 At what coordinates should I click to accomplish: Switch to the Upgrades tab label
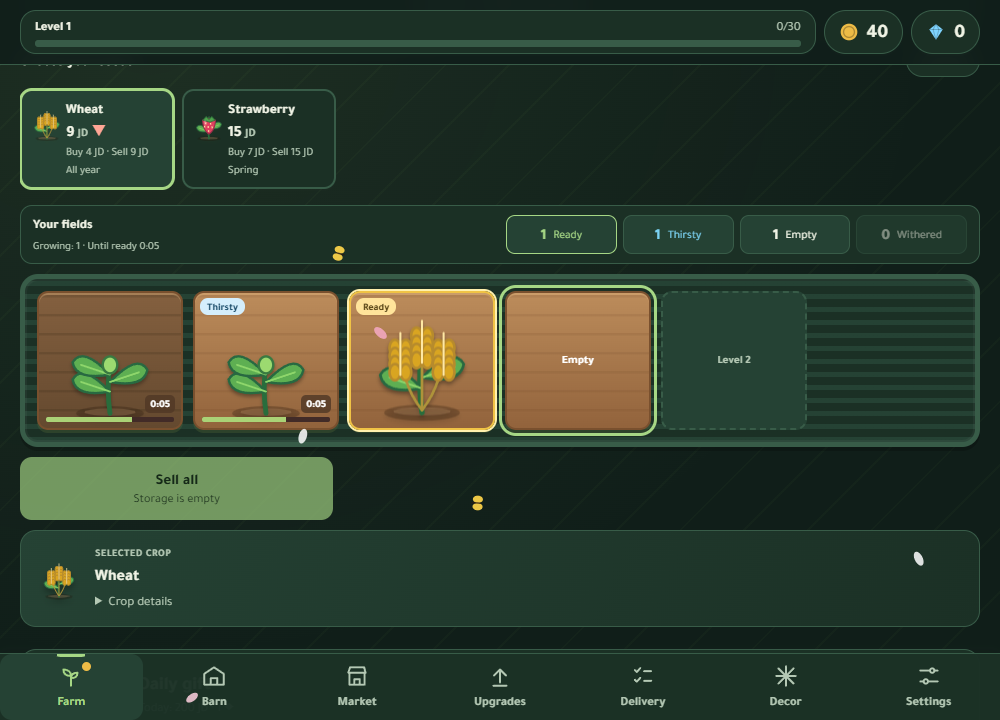500,701
